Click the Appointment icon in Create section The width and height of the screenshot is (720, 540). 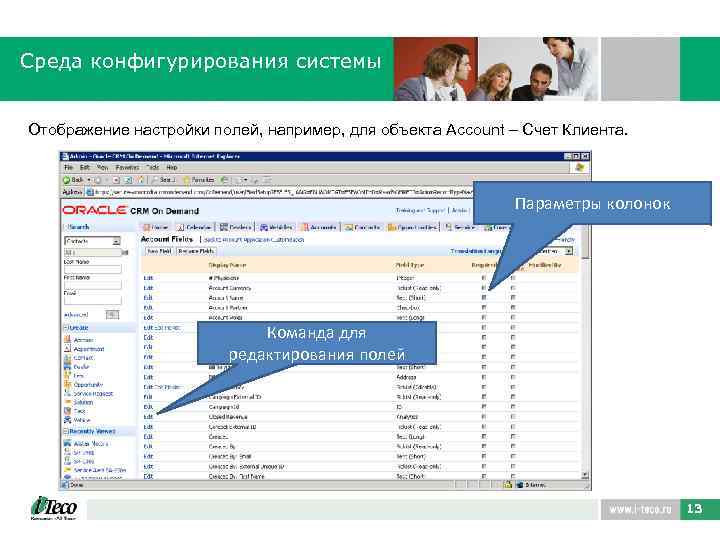click(68, 349)
